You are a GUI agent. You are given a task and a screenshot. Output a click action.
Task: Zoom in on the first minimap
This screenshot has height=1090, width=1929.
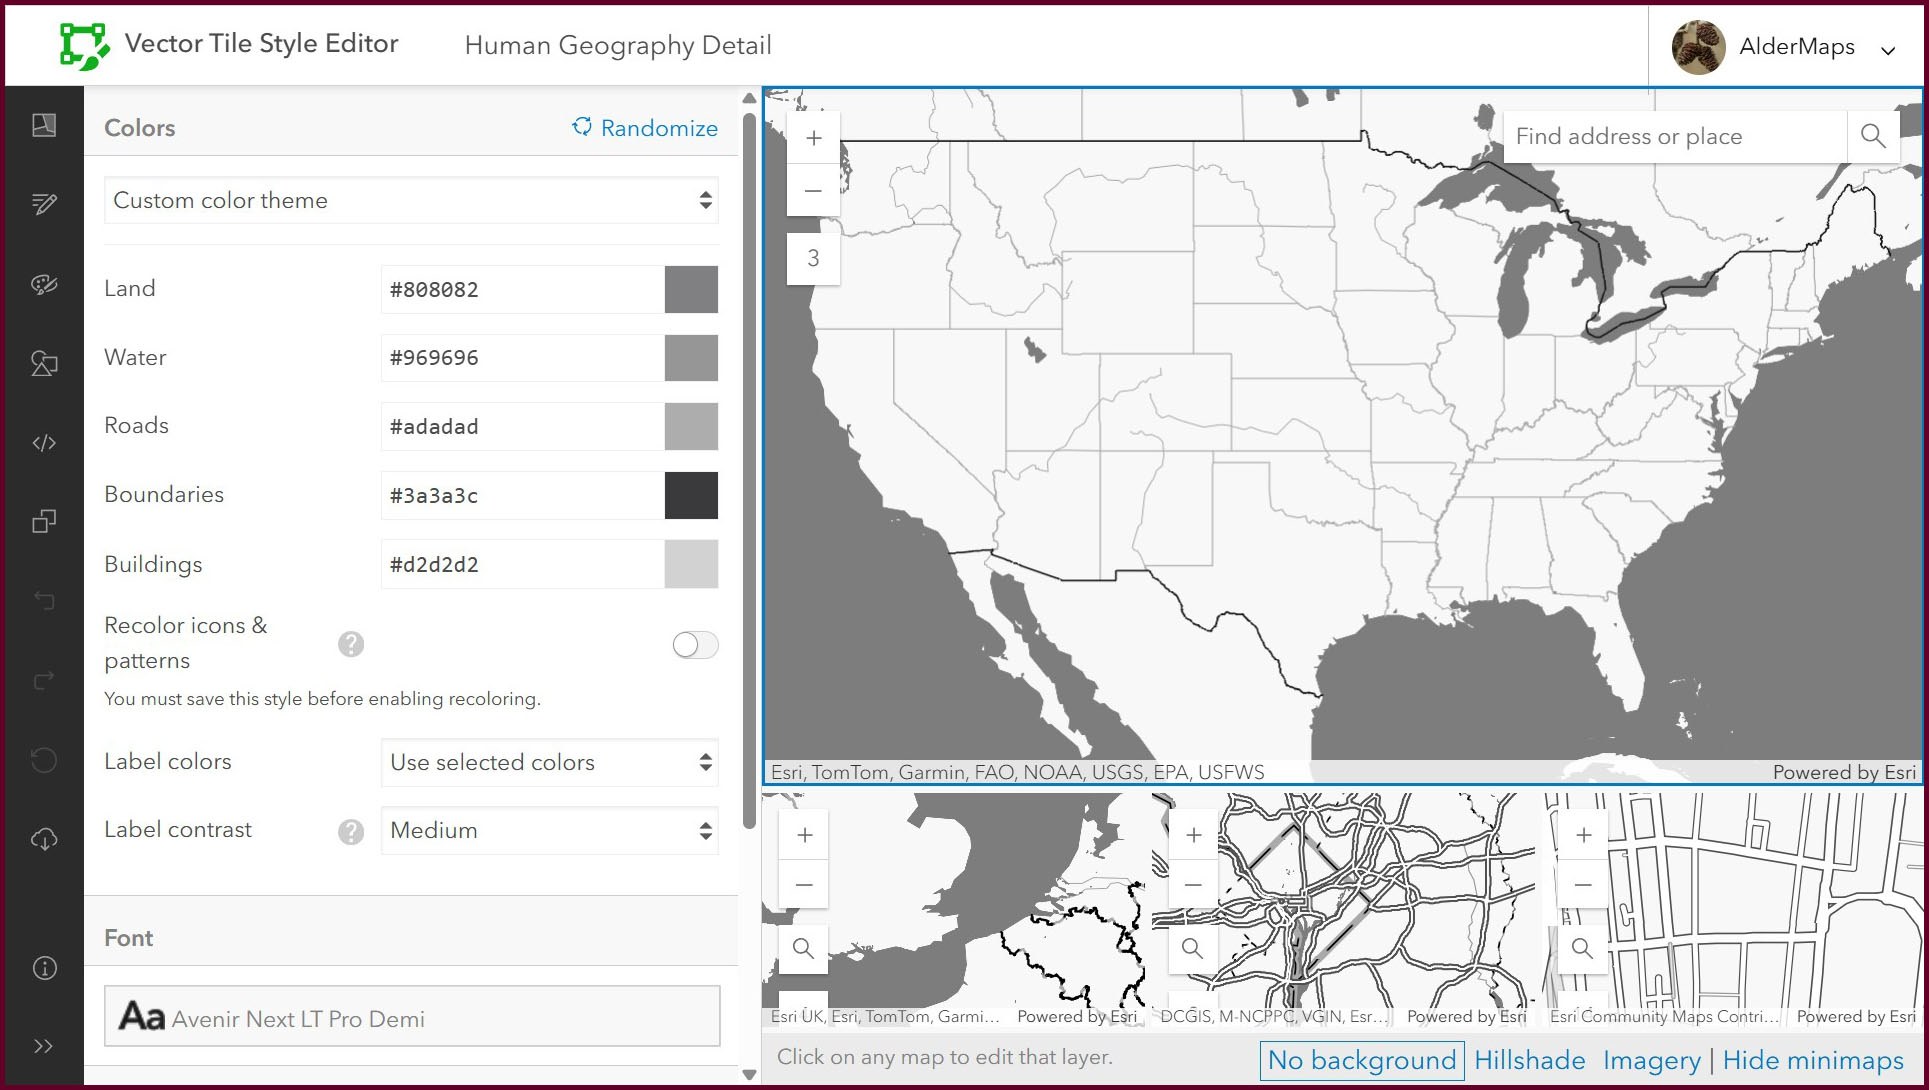point(804,834)
